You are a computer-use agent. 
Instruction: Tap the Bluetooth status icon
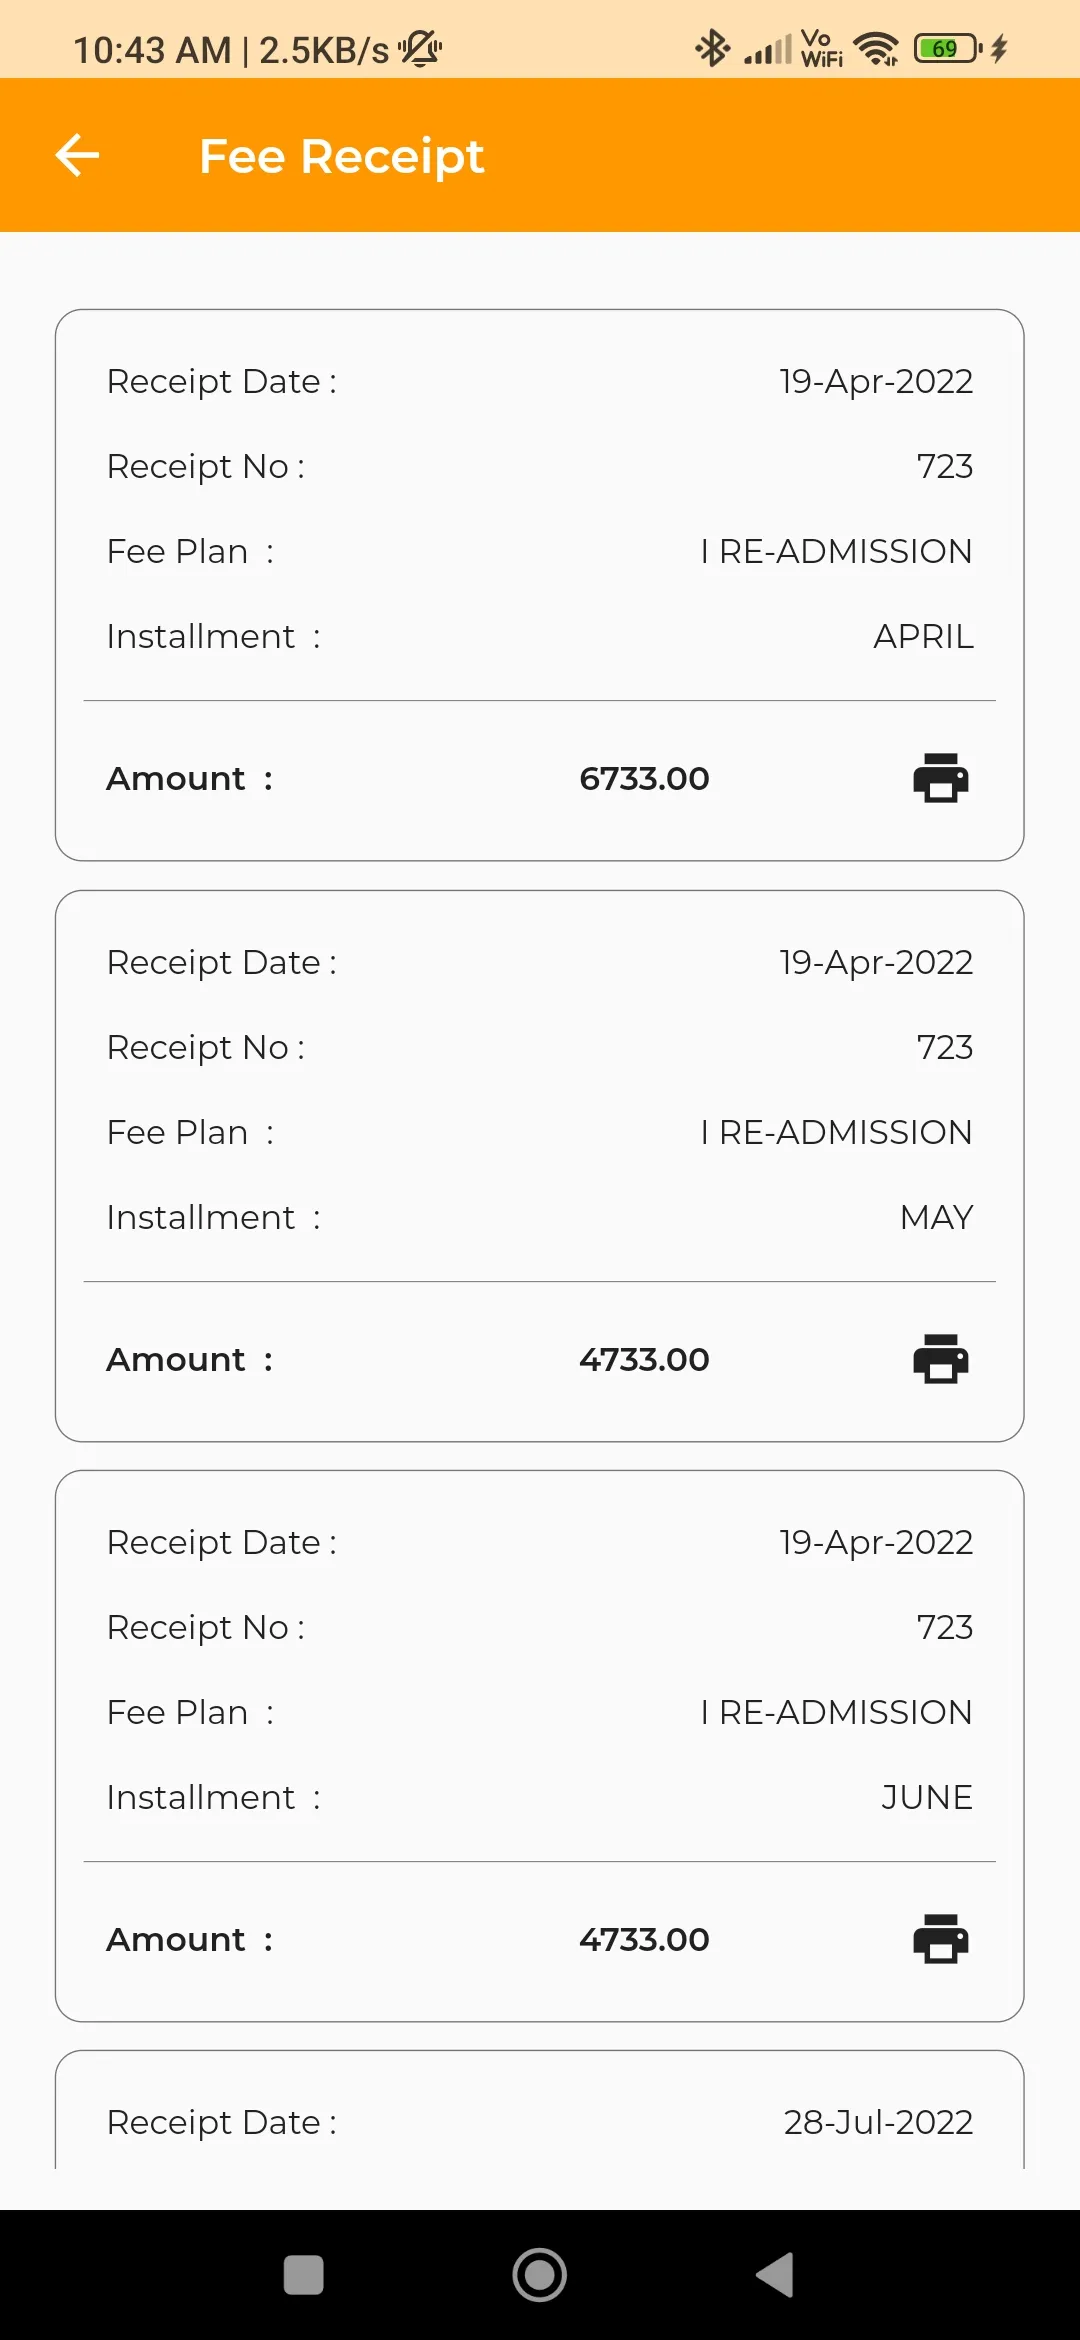(x=713, y=48)
